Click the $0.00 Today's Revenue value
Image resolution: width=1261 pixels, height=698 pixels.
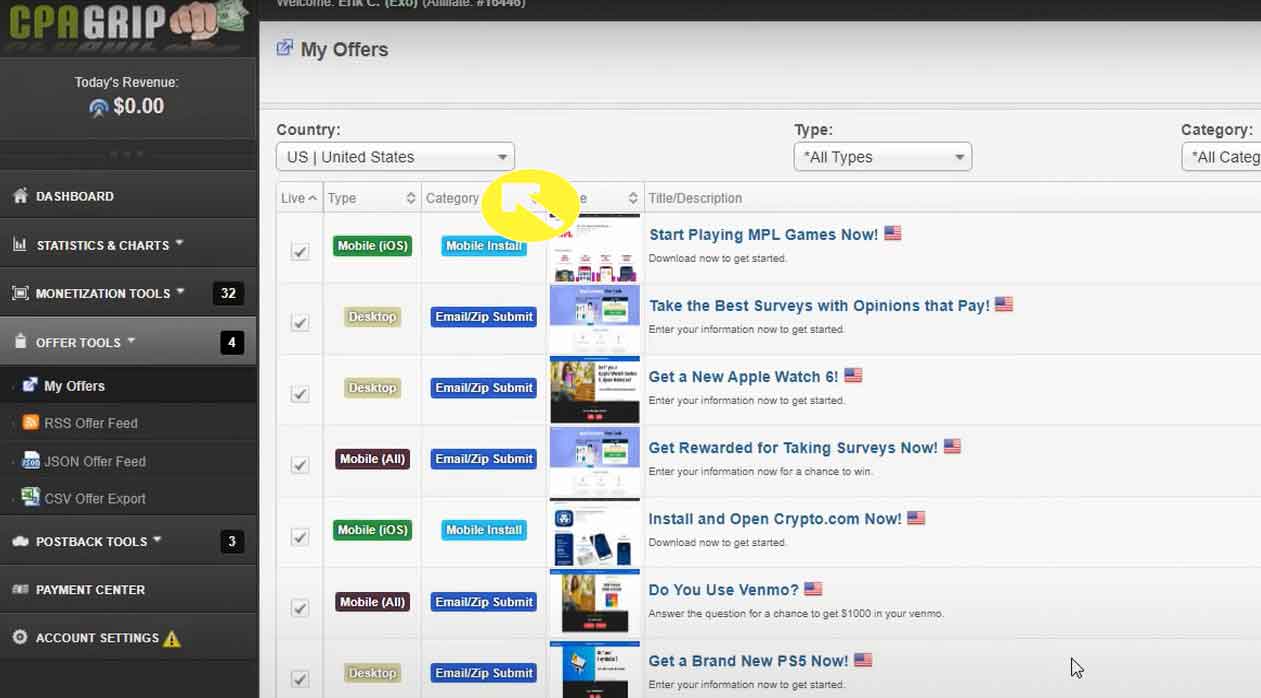point(138,106)
